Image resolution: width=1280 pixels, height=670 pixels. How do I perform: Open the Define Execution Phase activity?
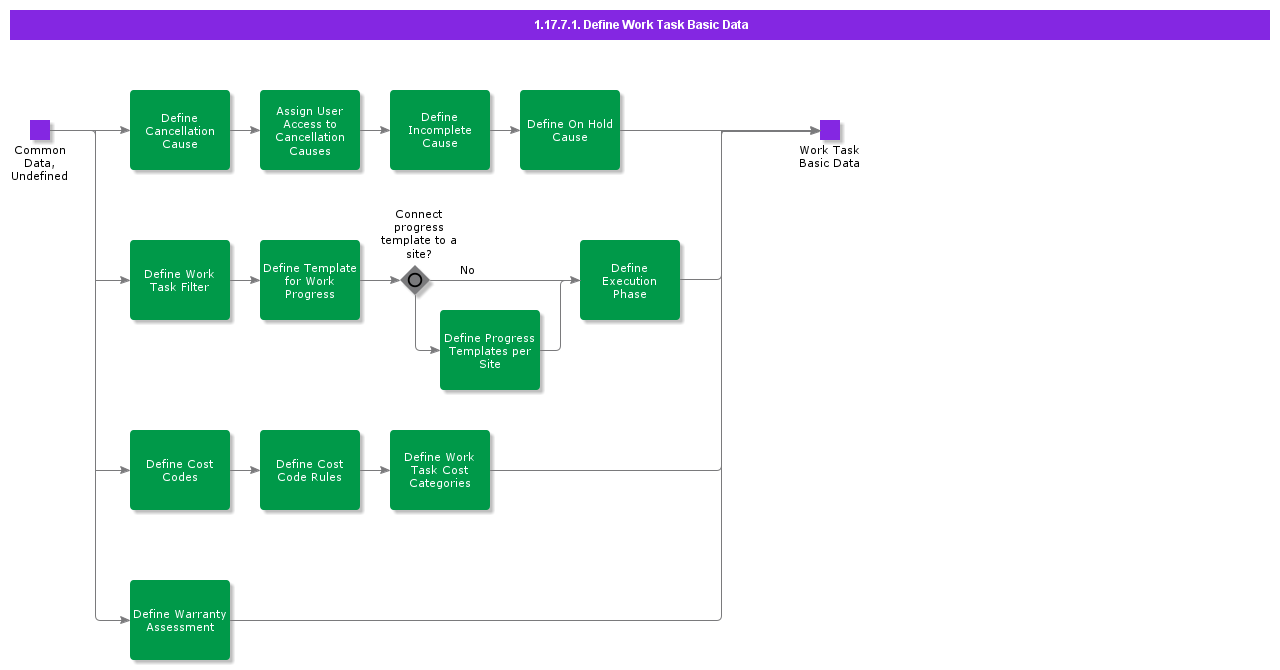pos(630,281)
